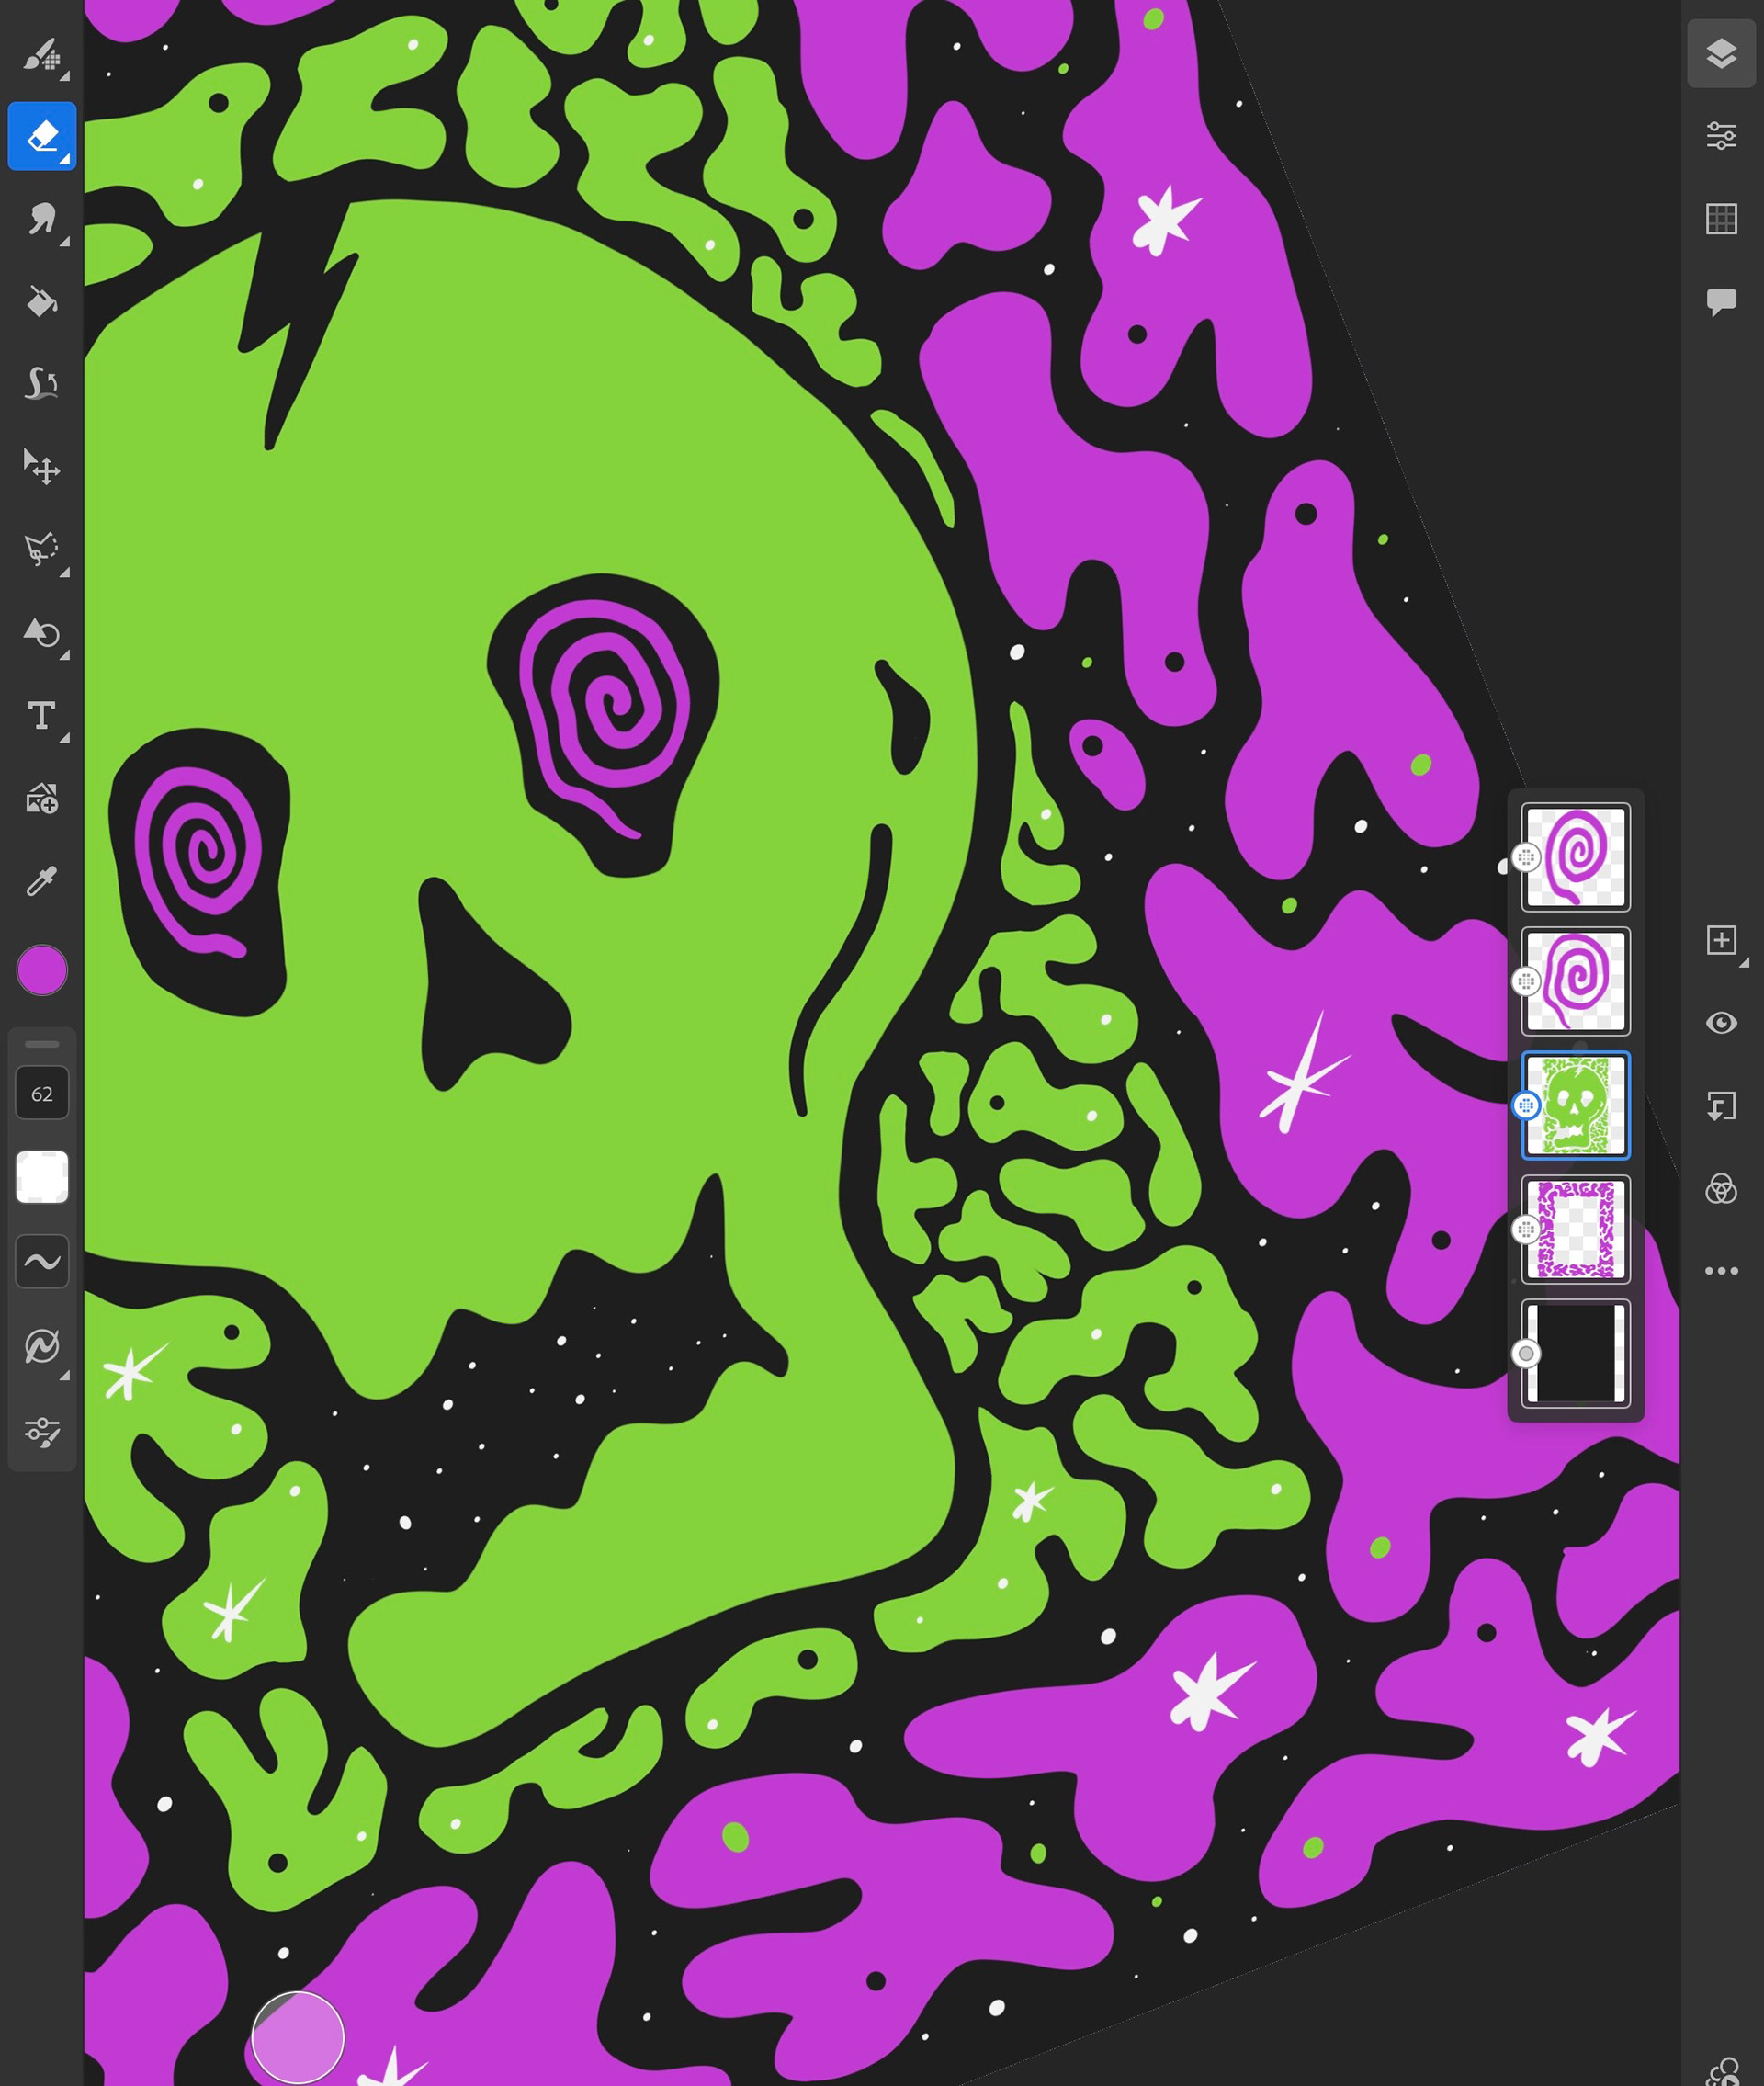Viewport: 1764px width, 2086px height.
Task: Open the Comments panel speech bubble
Action: [x=1720, y=301]
